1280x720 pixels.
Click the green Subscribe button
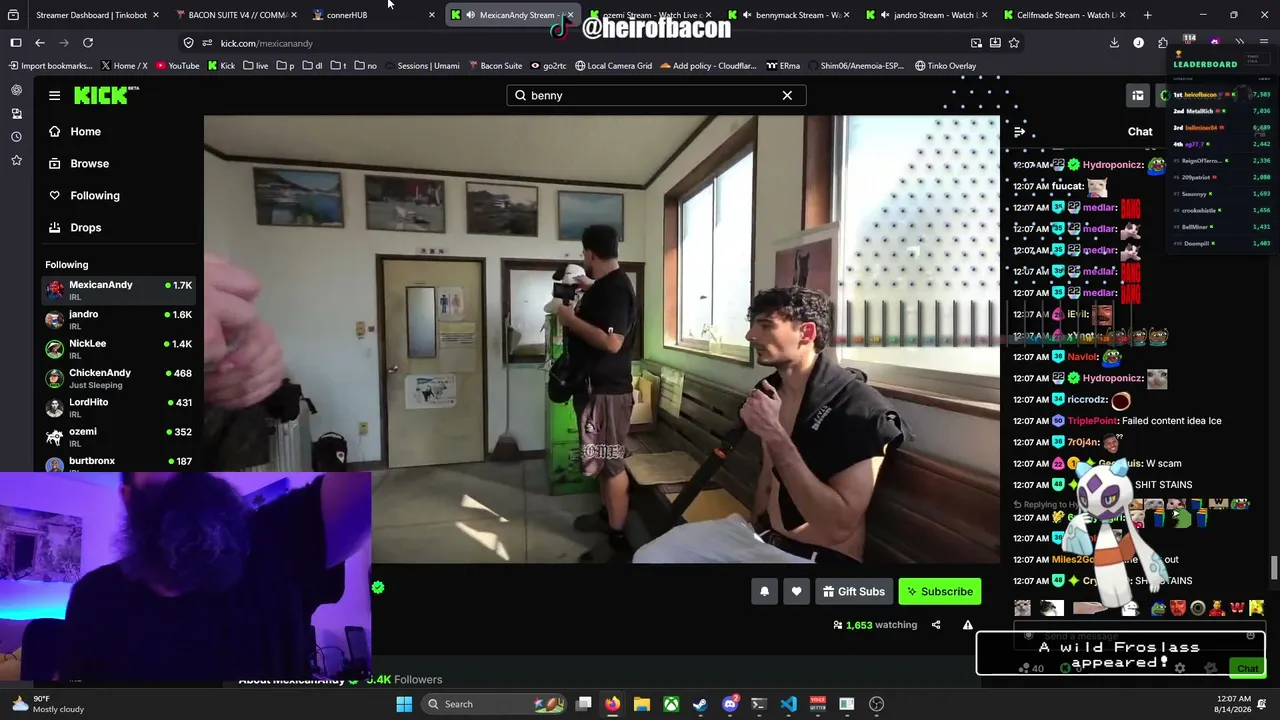coord(939,591)
